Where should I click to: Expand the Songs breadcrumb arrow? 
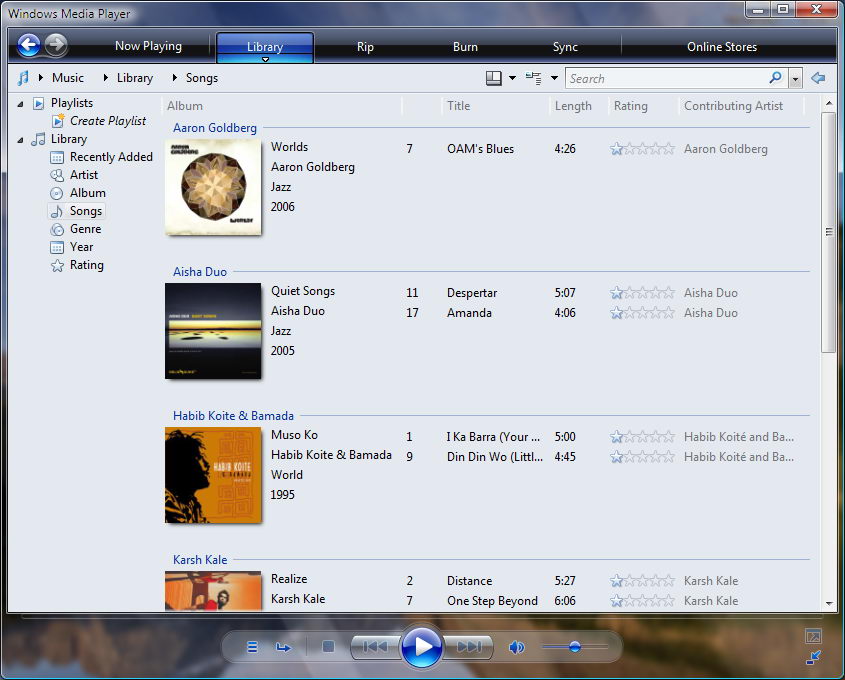point(175,78)
